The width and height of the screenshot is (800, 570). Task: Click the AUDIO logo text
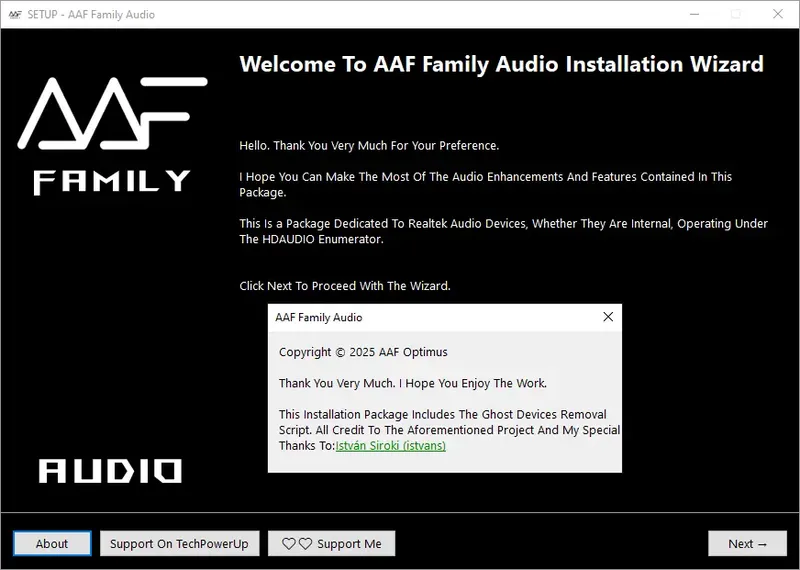click(x=110, y=471)
